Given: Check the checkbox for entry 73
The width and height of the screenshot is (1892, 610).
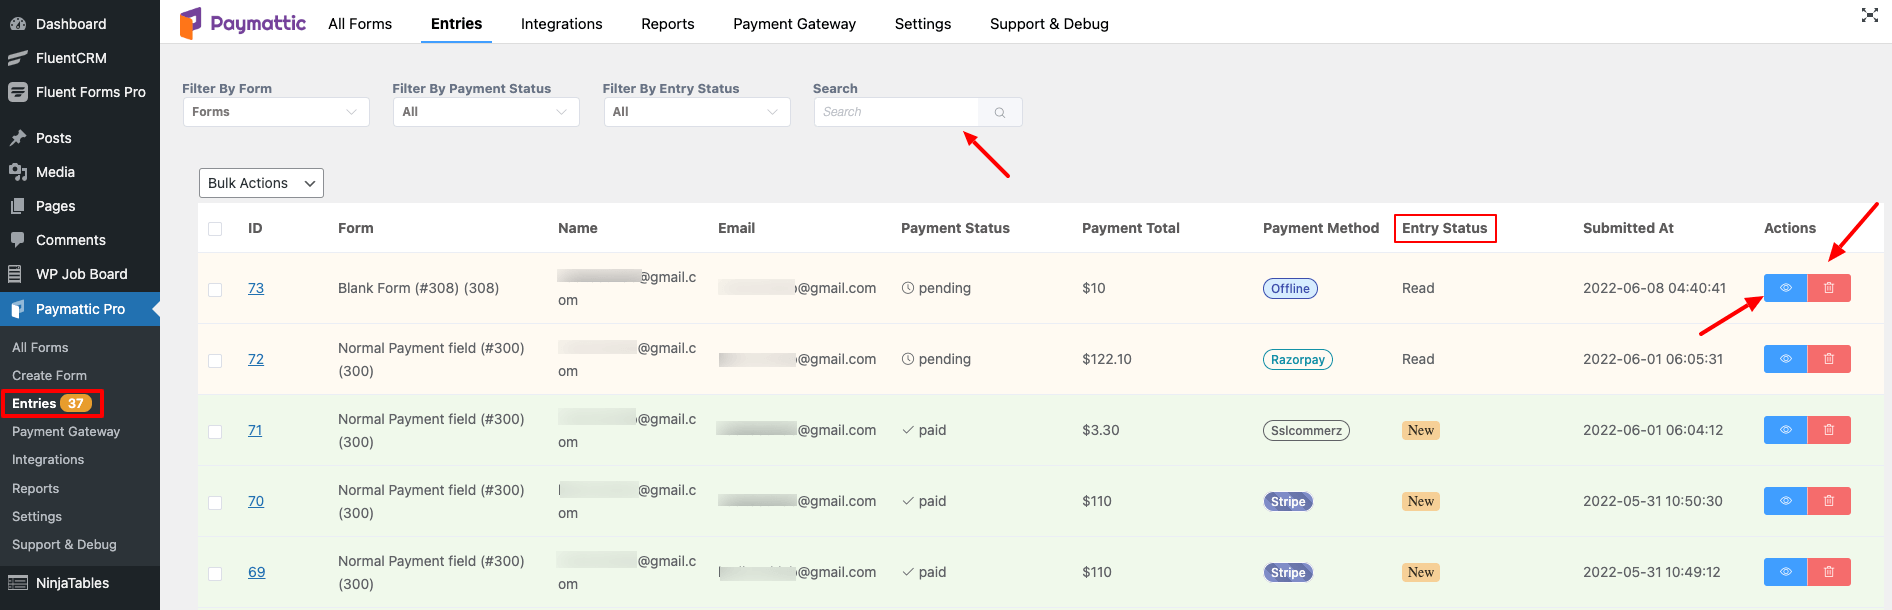Looking at the screenshot, I should point(215,289).
